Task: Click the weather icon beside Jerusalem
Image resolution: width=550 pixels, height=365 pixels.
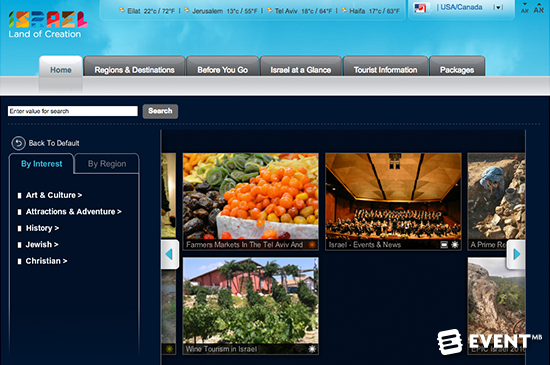Action: [x=187, y=10]
